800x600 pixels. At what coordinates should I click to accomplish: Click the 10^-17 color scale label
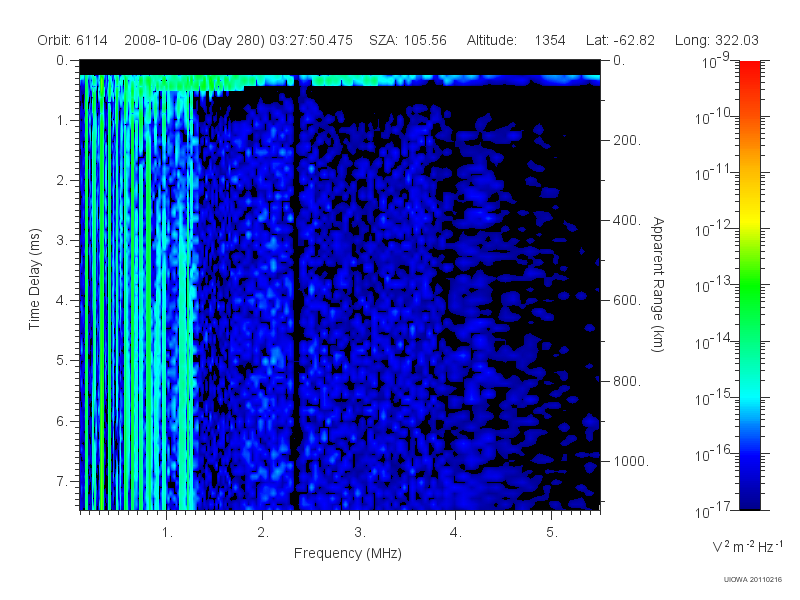pyautogui.click(x=713, y=510)
